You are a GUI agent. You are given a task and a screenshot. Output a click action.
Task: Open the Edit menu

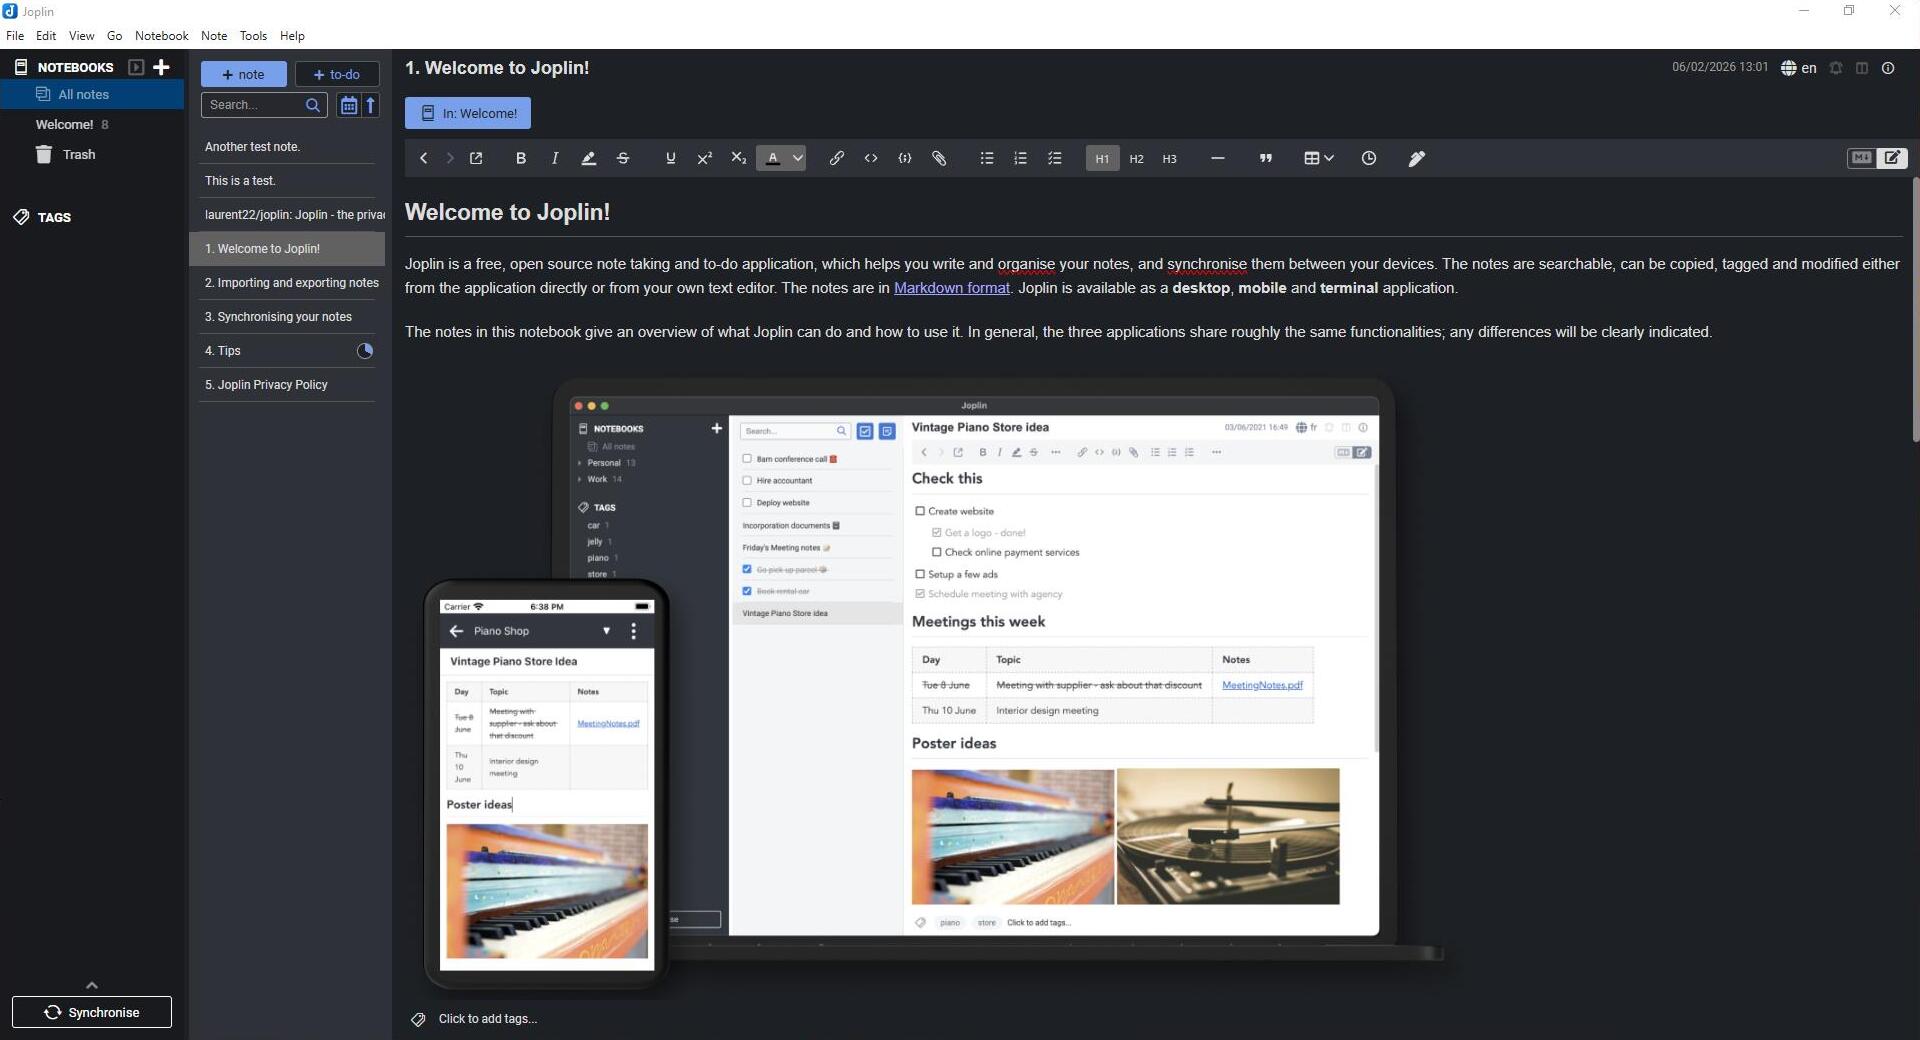pyautogui.click(x=46, y=35)
